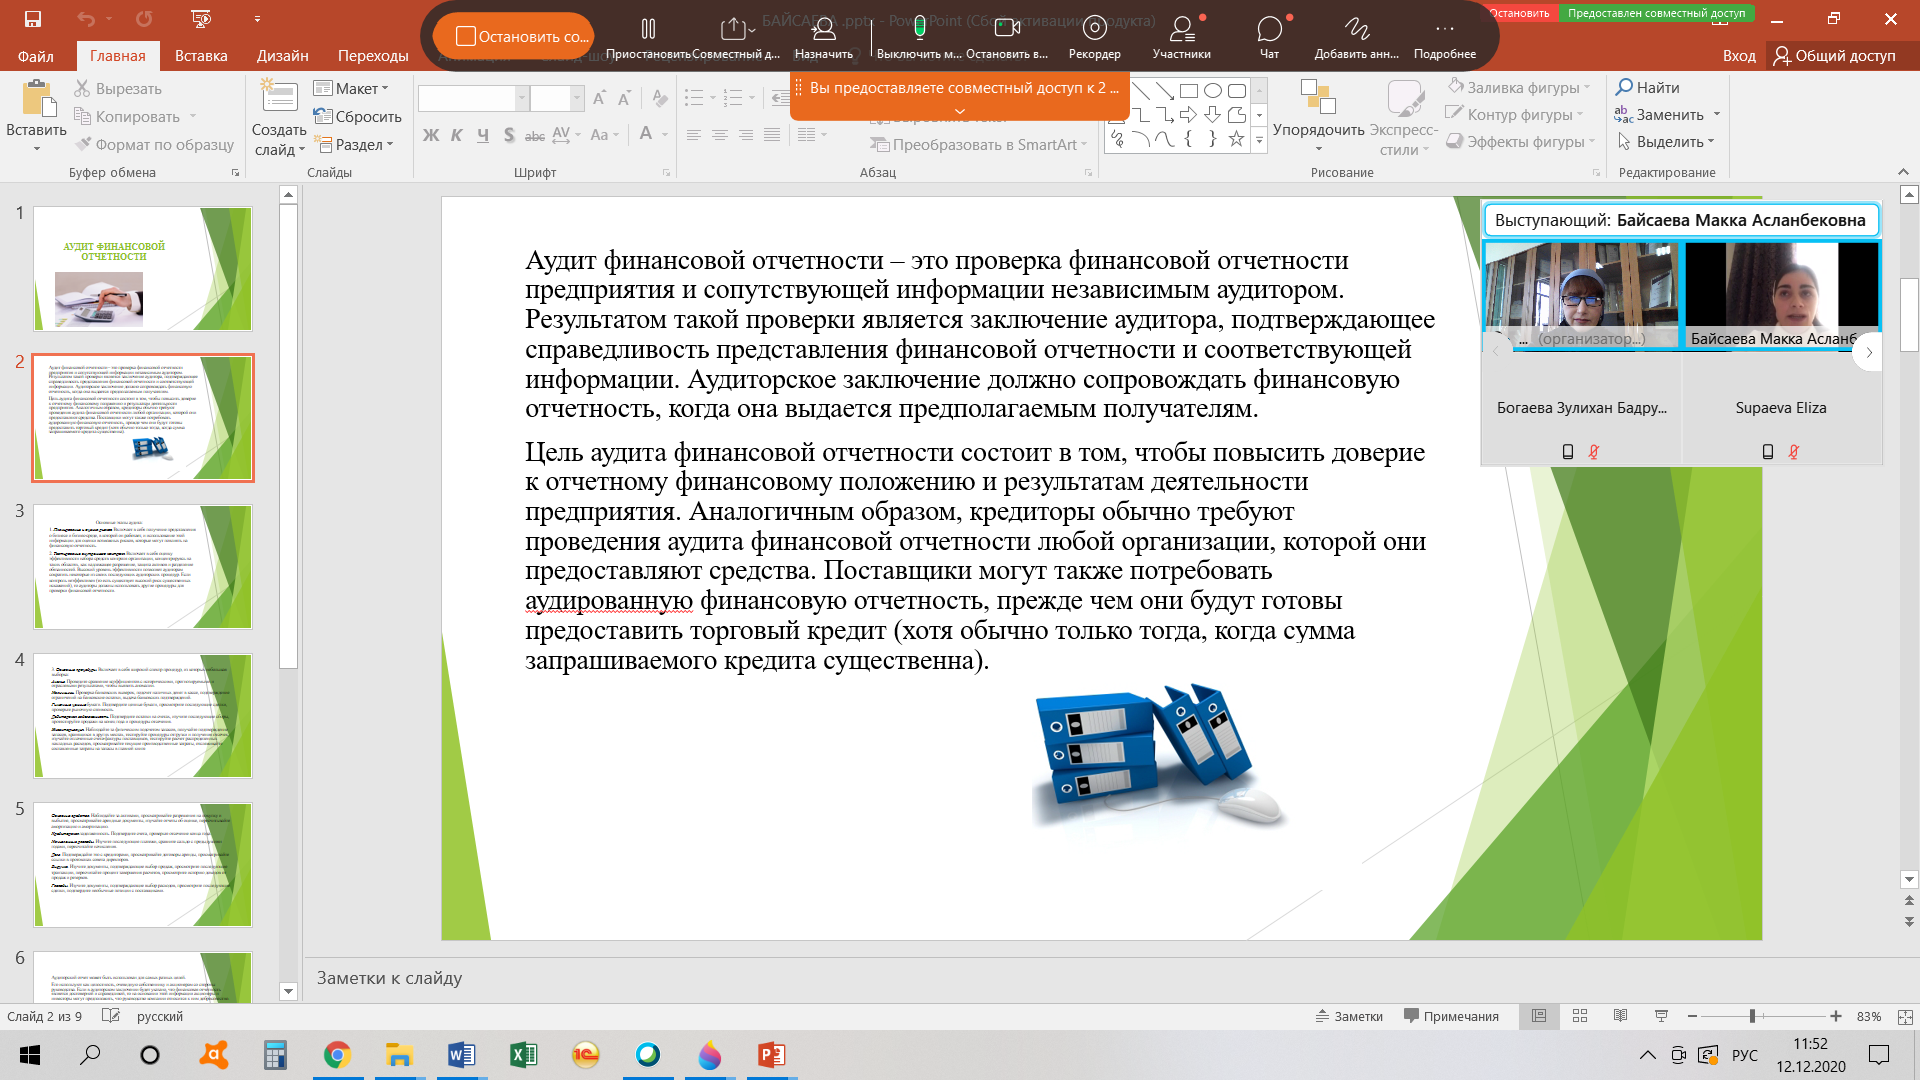Expand the Section (Раздел) dropdown
Image resolution: width=1920 pixels, height=1080 pixels.
(x=353, y=144)
